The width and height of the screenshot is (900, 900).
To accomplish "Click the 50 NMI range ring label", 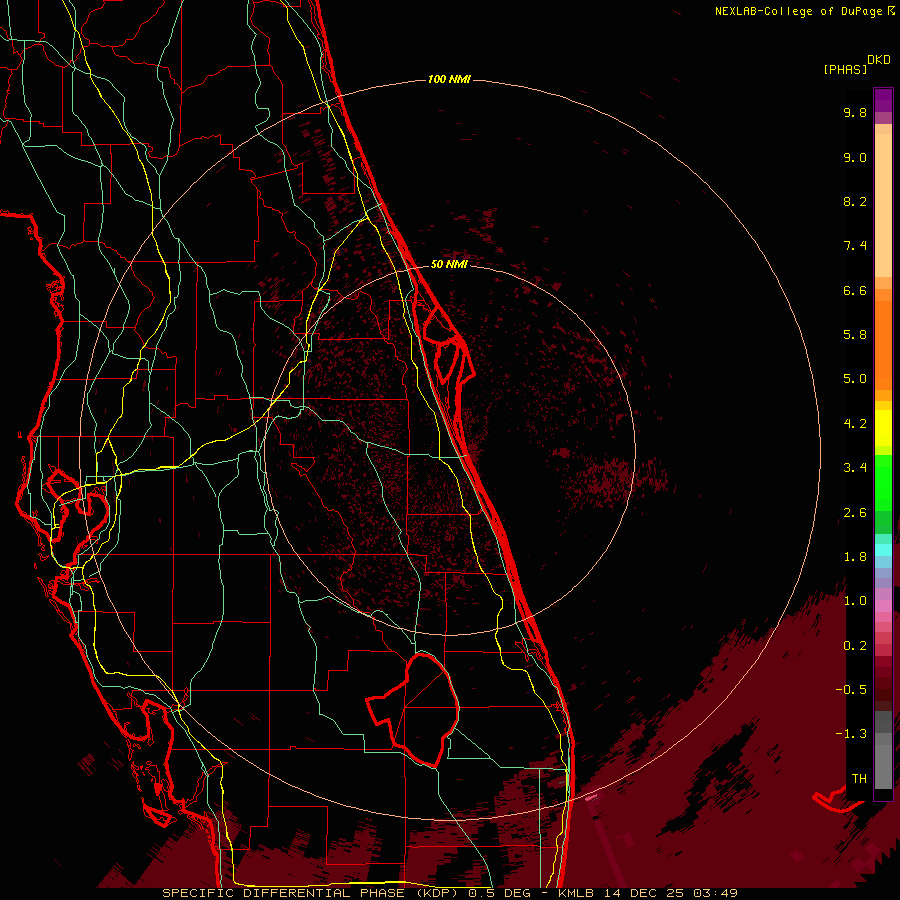I will click(449, 264).
